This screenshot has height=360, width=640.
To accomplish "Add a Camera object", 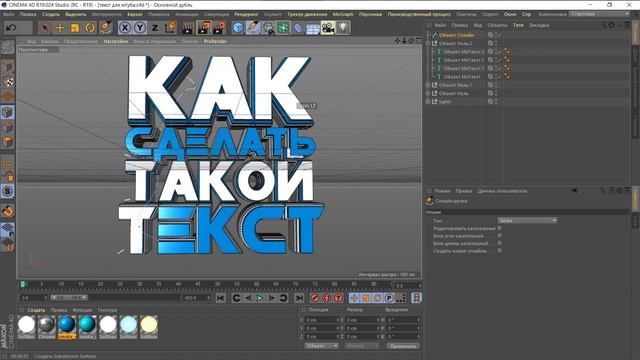I will 328,28.
